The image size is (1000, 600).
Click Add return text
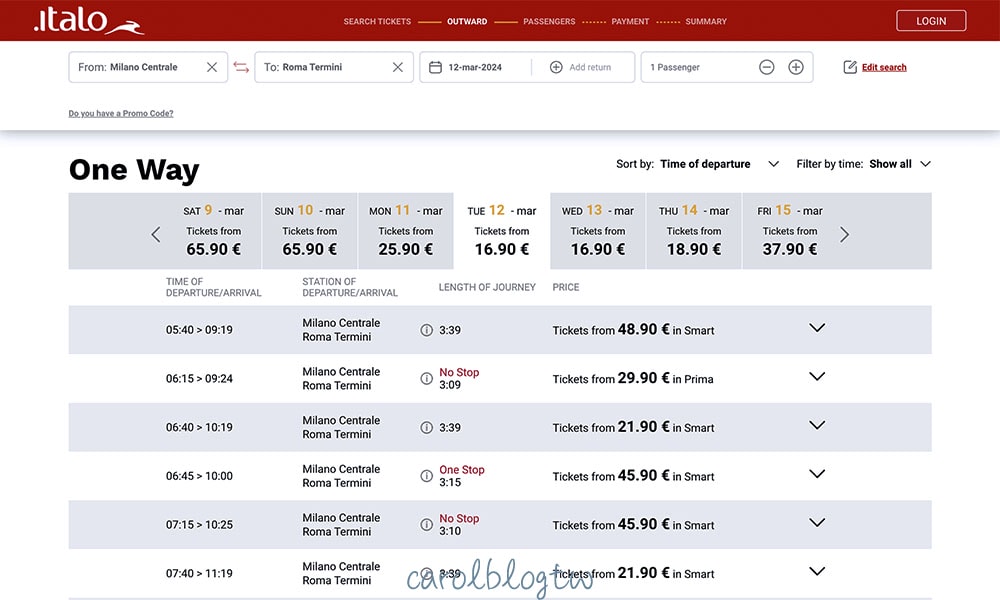[590, 67]
